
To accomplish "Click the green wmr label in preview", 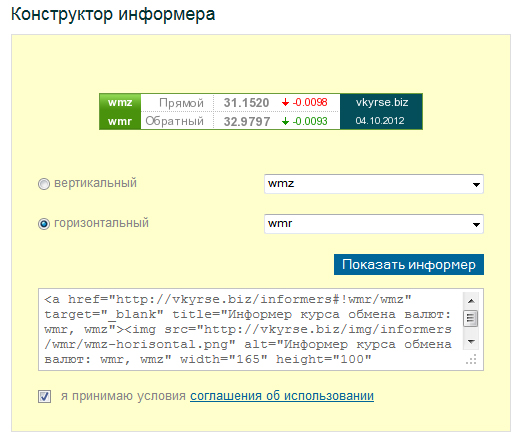I will coord(120,121).
